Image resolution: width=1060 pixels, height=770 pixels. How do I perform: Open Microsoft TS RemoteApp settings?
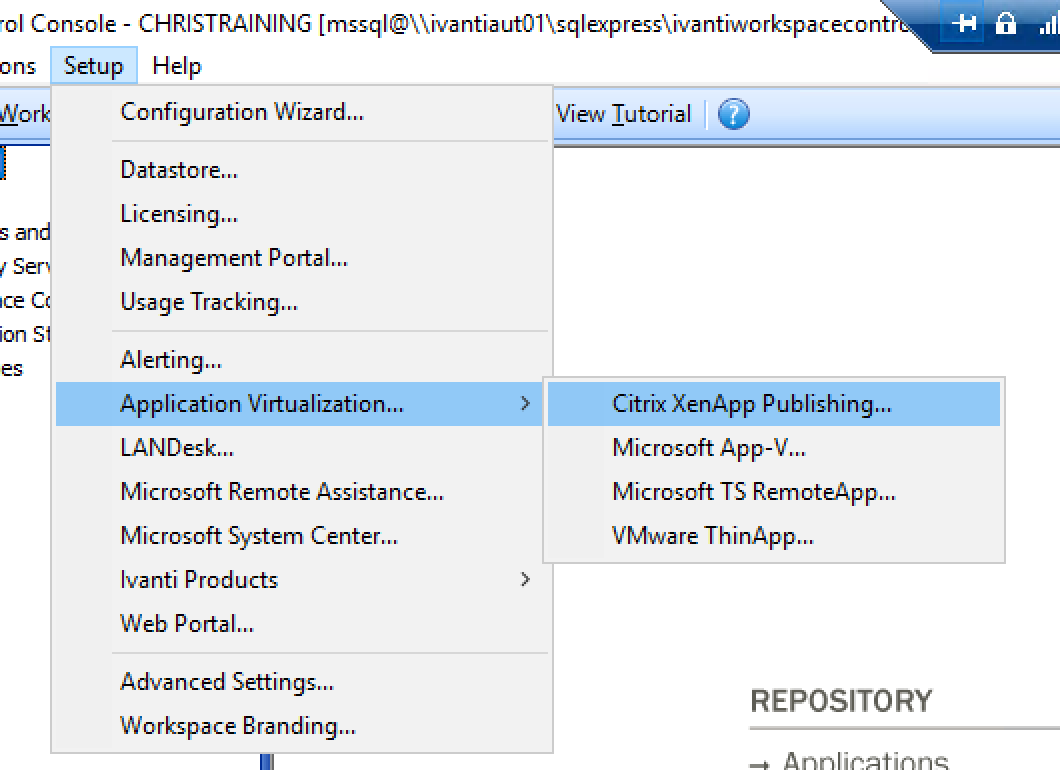pos(753,492)
